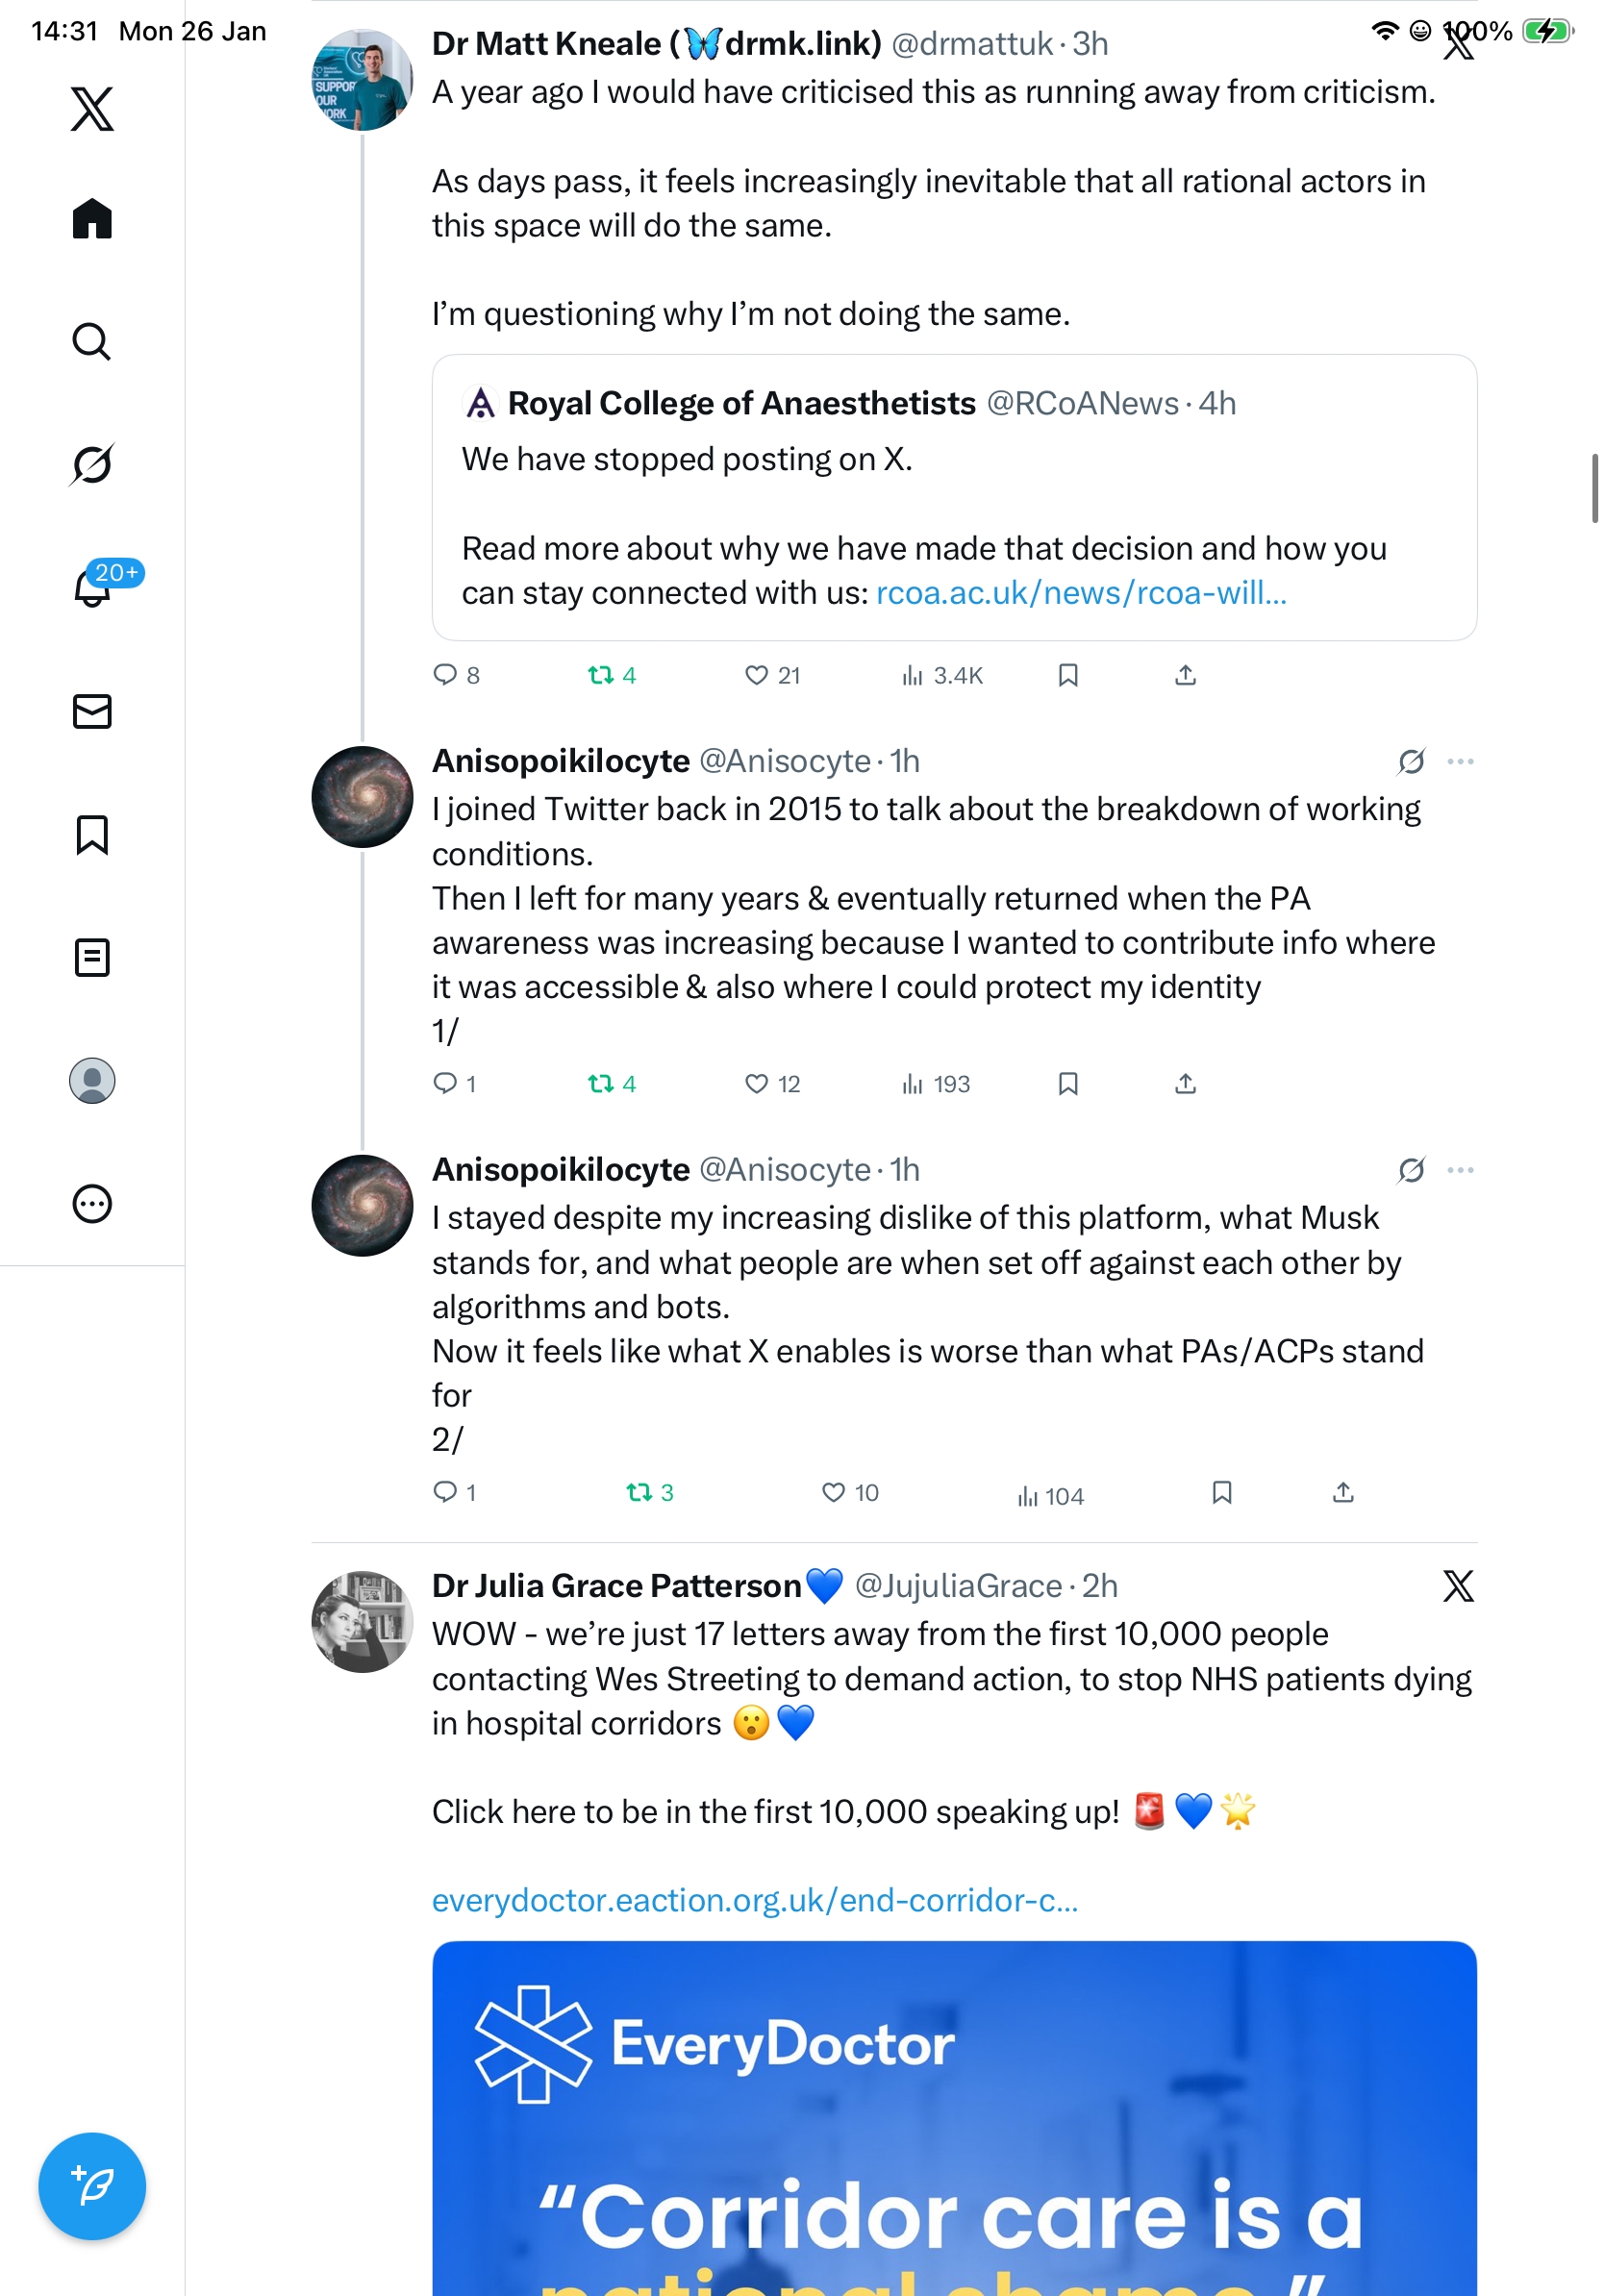Open Search from the sidebar
This screenshot has height=2296, width=1604.
tap(92, 342)
